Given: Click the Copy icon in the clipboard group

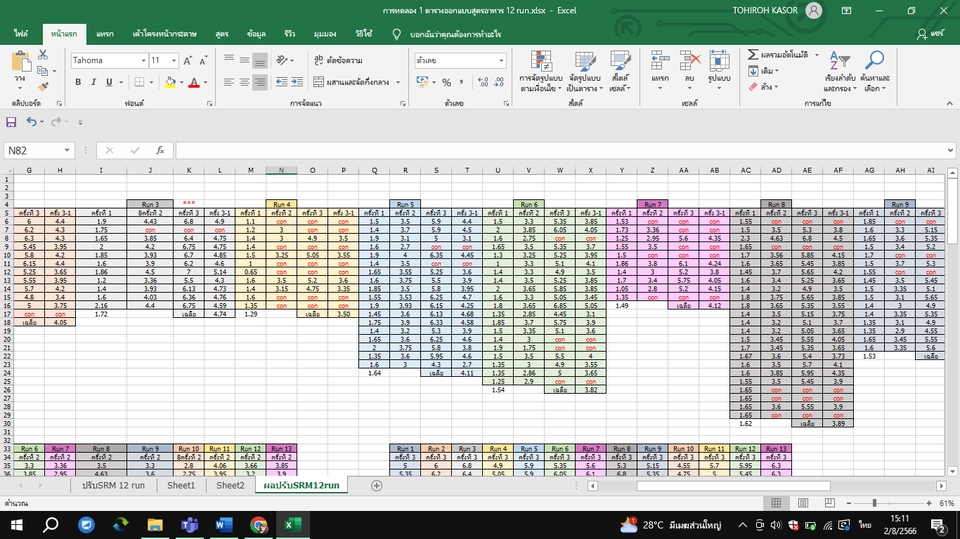Looking at the screenshot, I should [43, 71].
